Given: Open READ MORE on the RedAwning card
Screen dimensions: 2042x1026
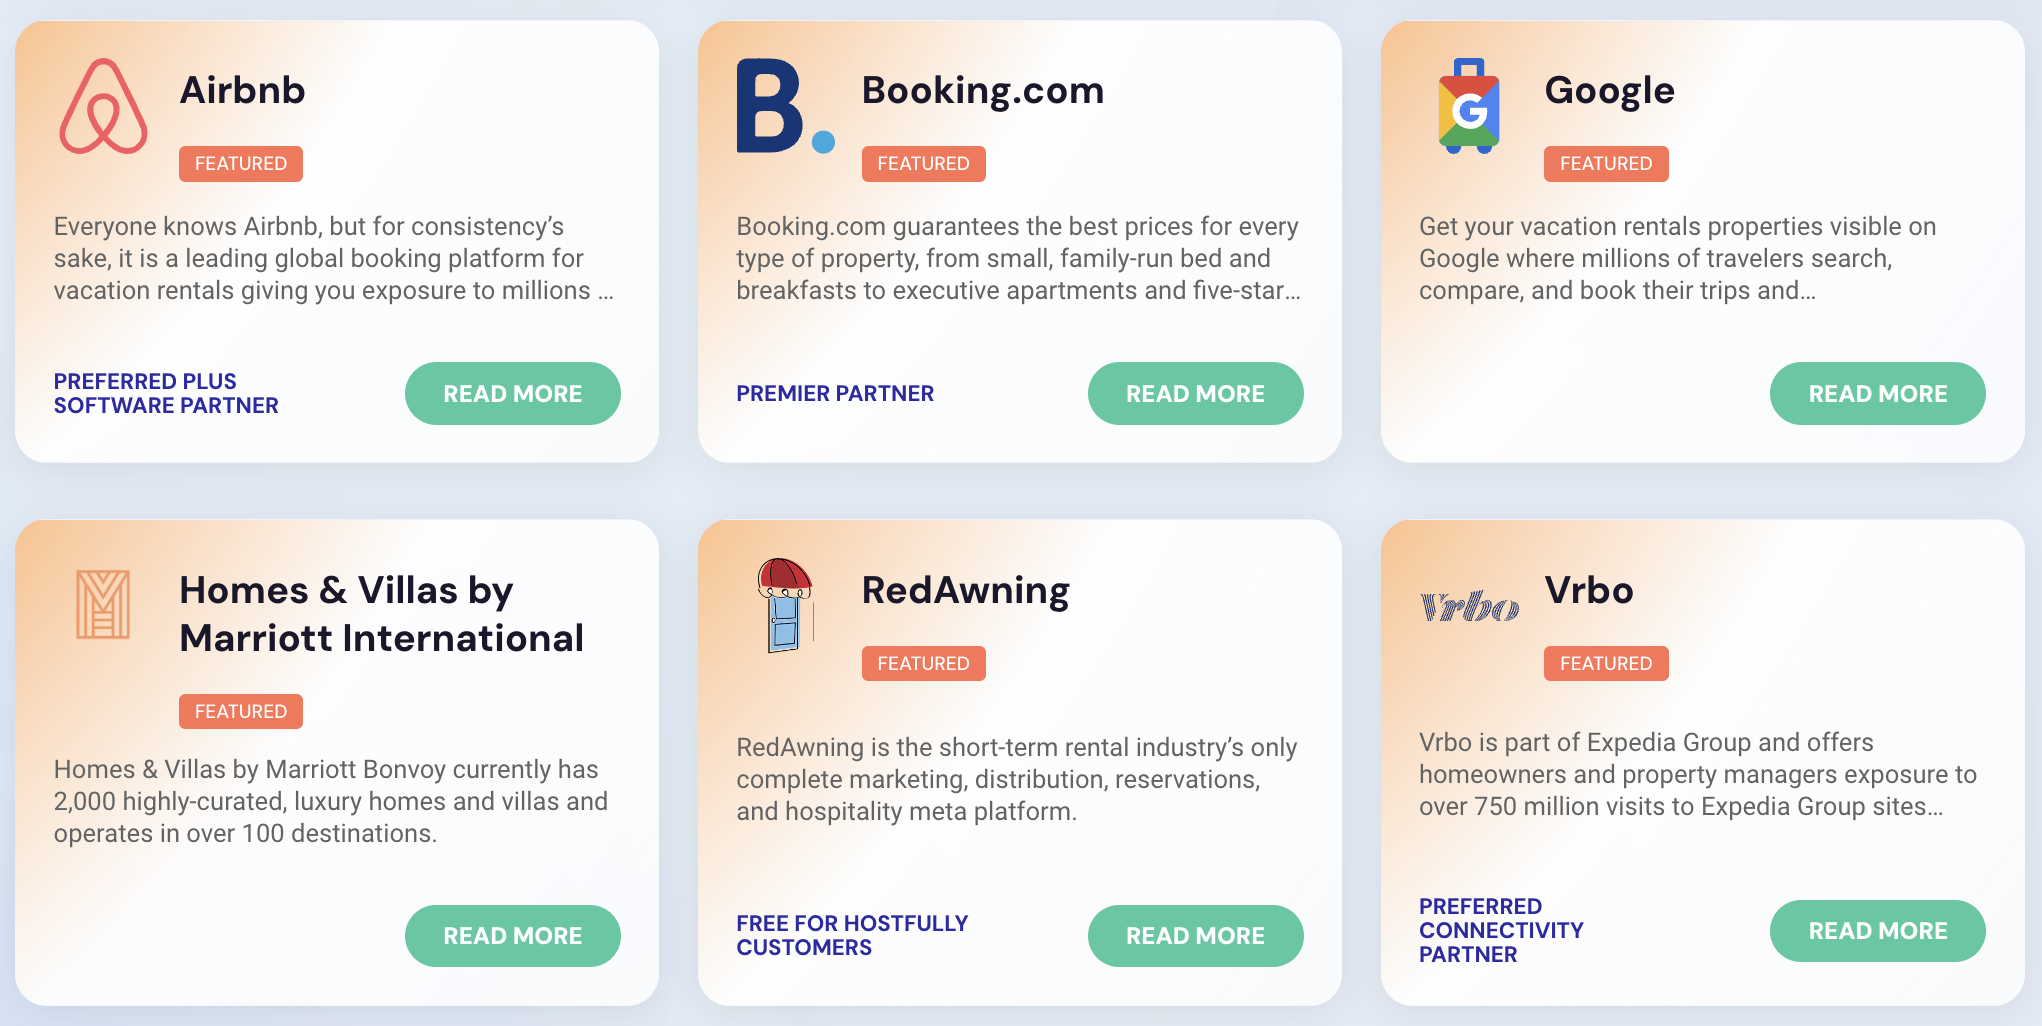Looking at the screenshot, I should (x=1195, y=935).
